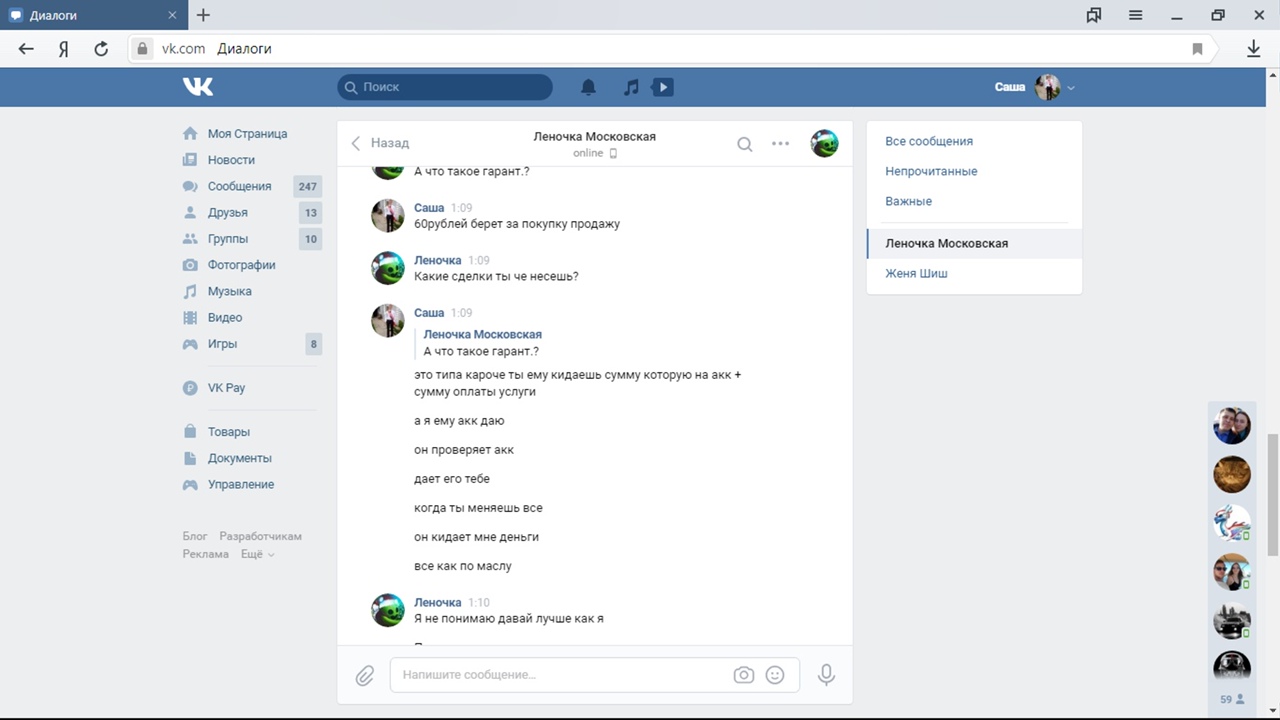Open the three-dots conversation actions menu
Screen dimensions: 1280x720
coord(781,144)
